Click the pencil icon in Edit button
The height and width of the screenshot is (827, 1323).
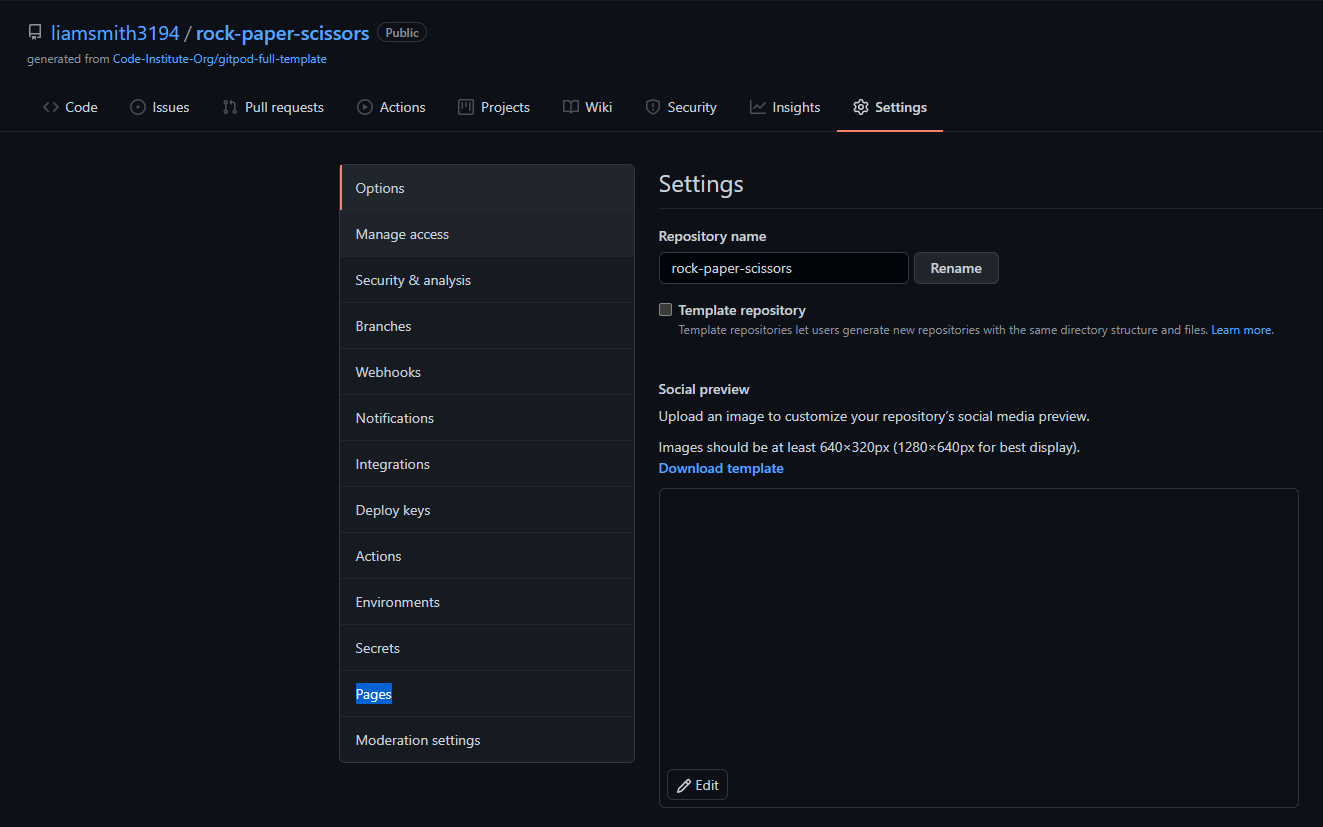(684, 785)
